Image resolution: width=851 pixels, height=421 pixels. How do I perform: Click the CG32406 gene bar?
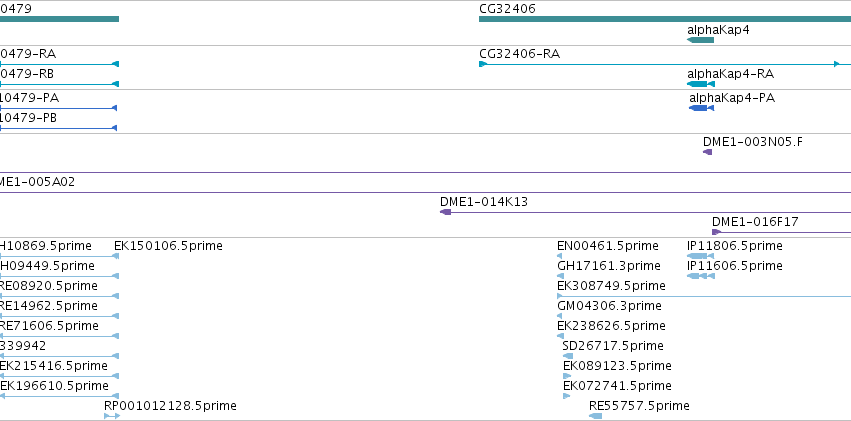(665, 20)
